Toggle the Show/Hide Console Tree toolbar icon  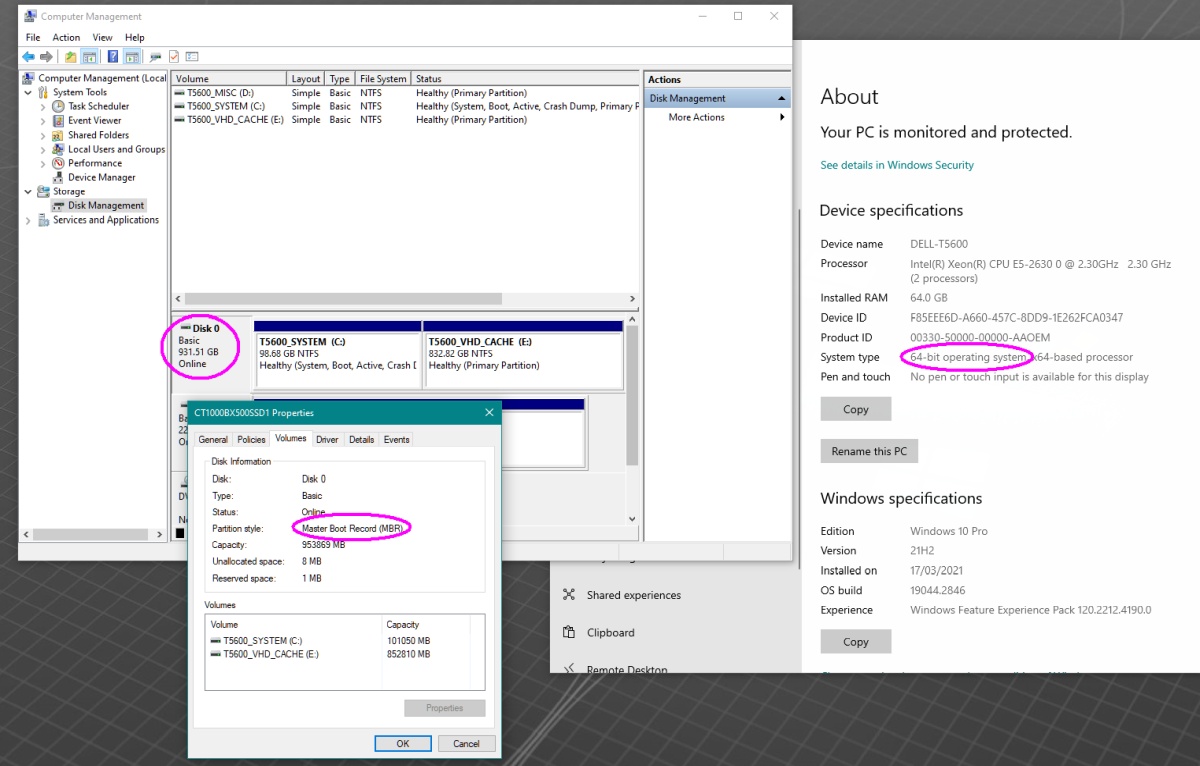[89, 57]
